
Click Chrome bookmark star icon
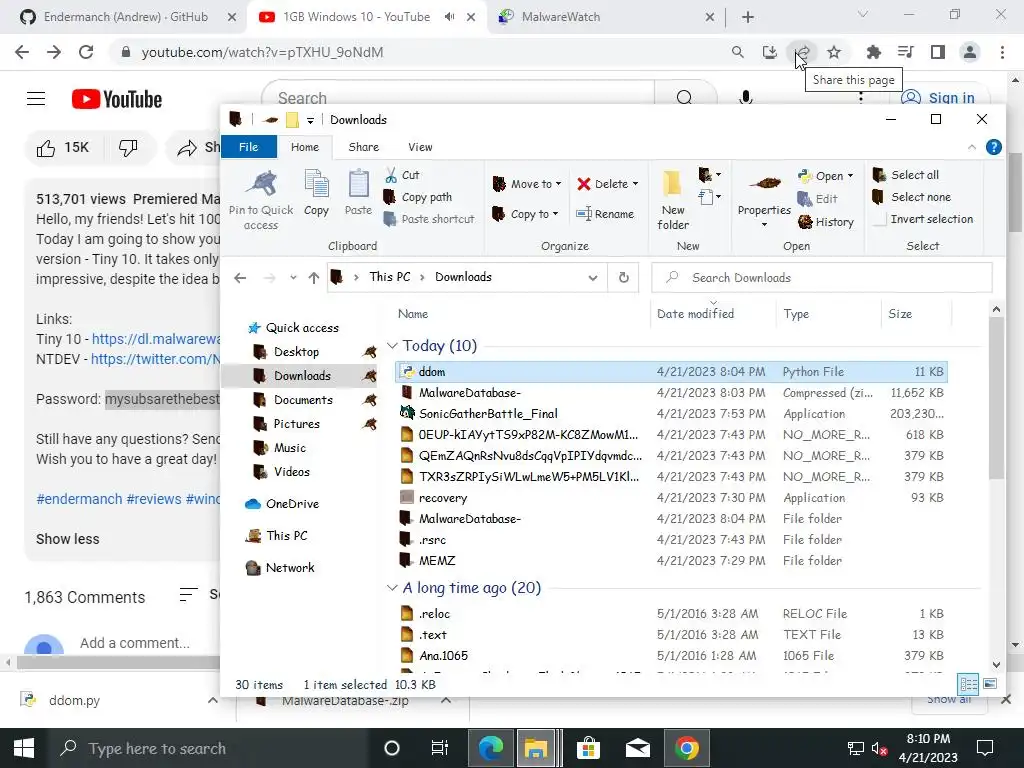(834, 52)
